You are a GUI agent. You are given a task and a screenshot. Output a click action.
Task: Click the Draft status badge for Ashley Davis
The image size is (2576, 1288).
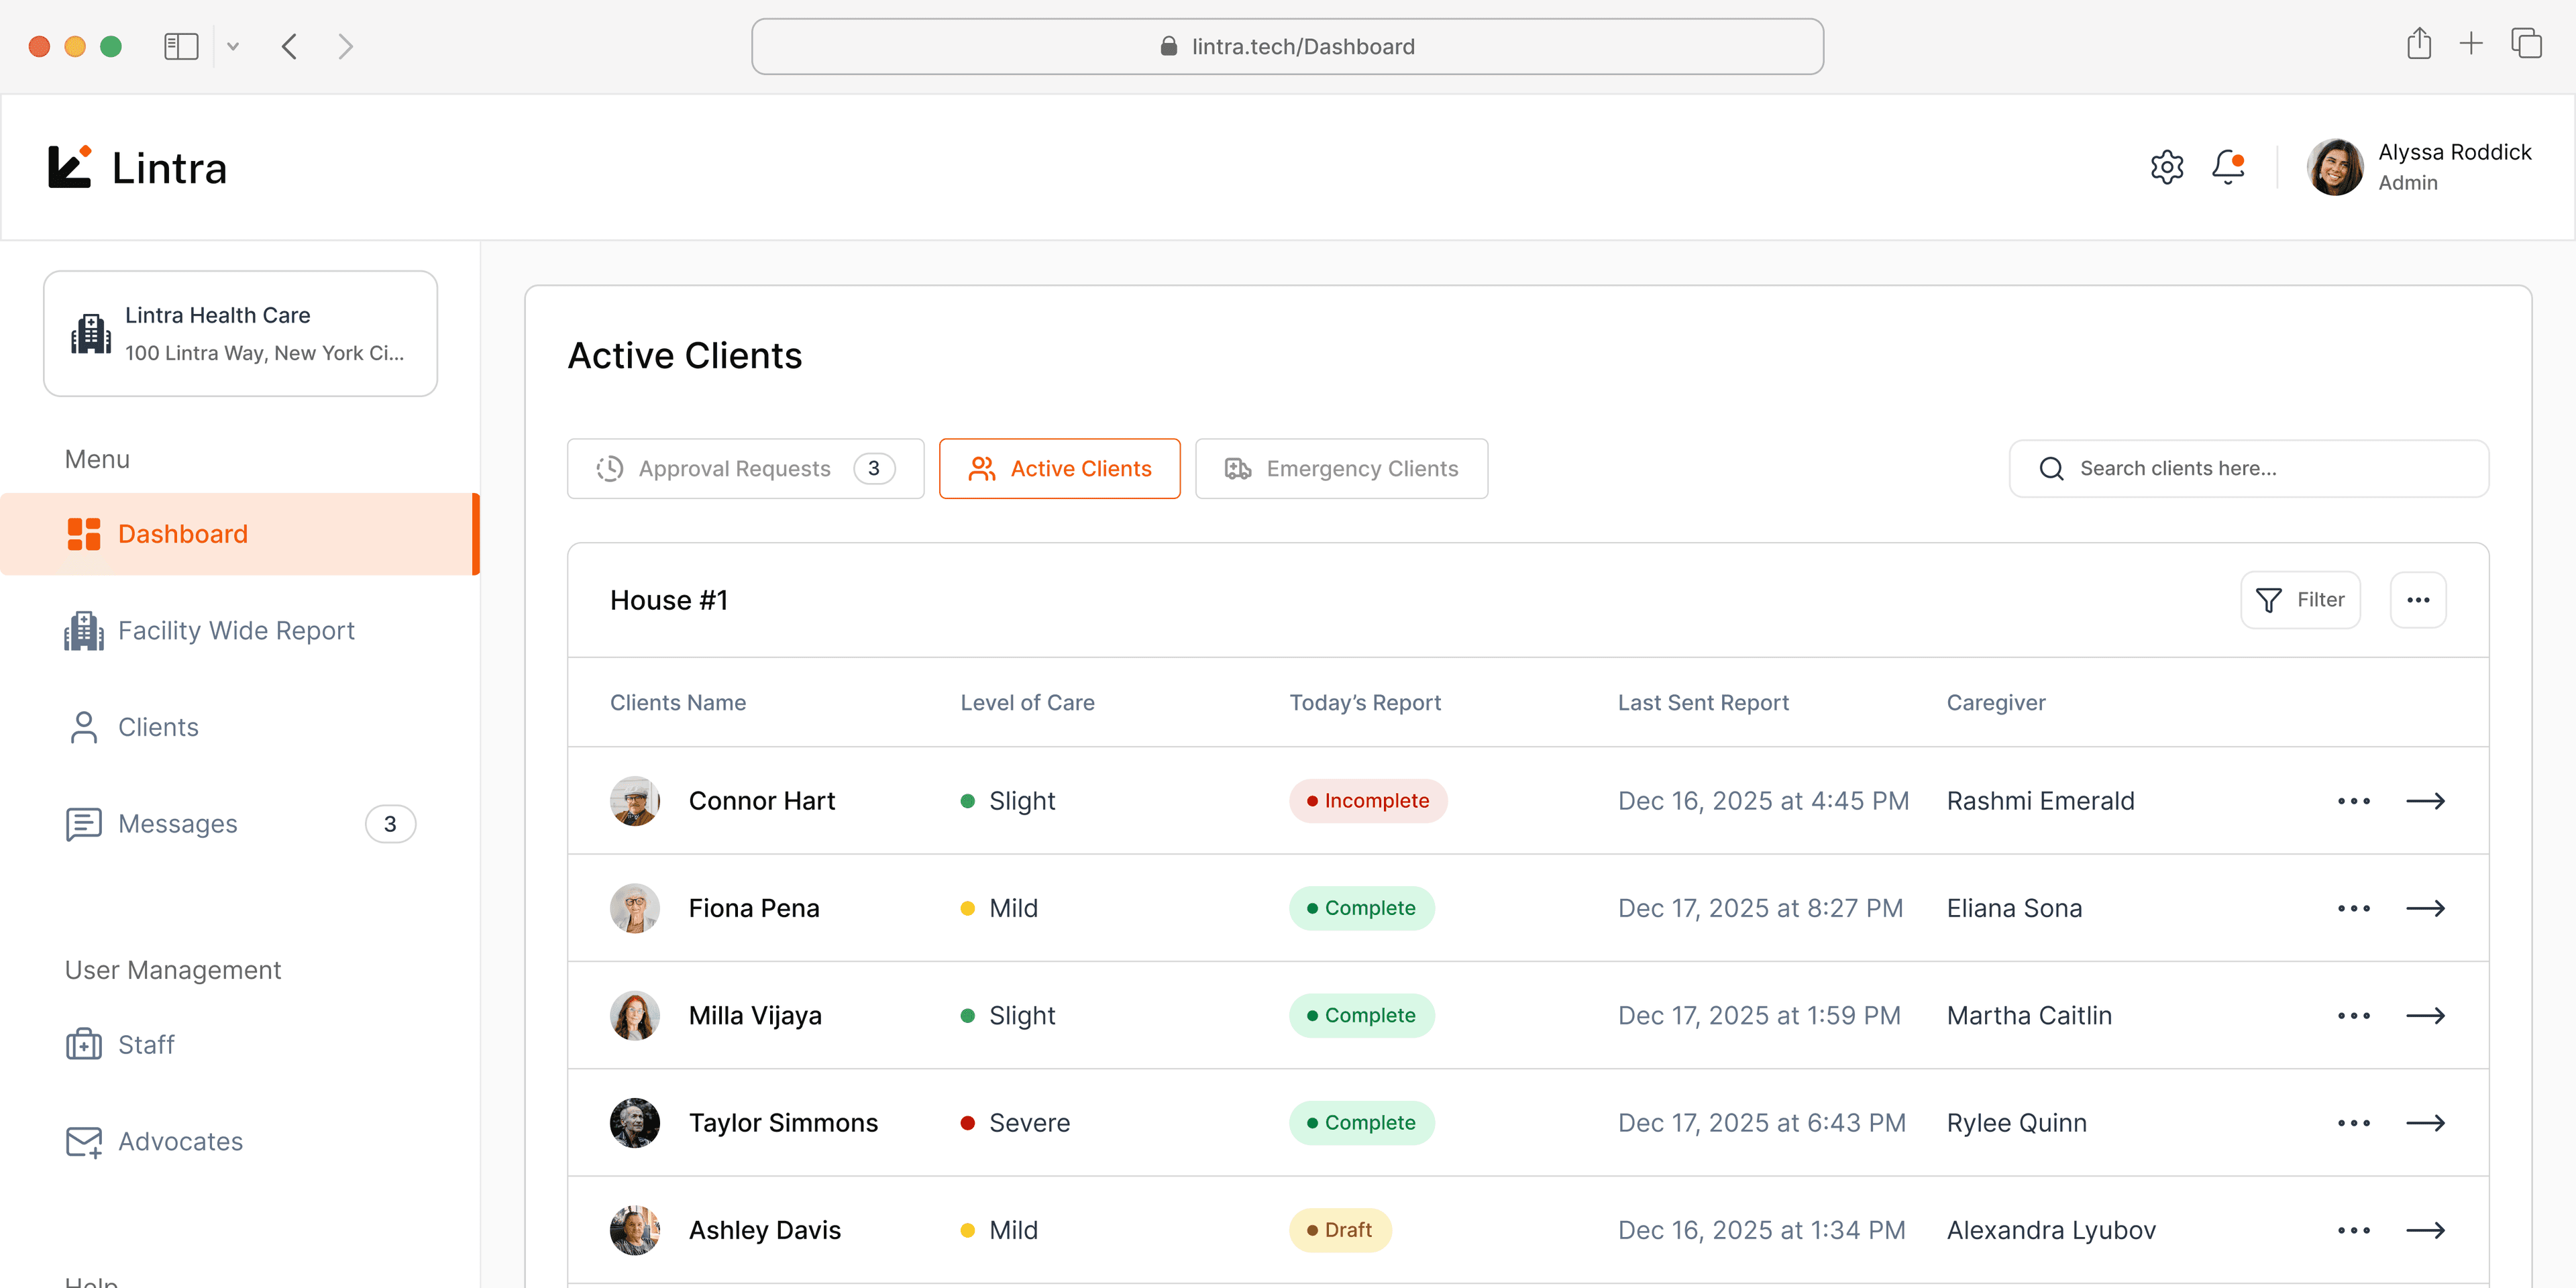coord(1340,1230)
